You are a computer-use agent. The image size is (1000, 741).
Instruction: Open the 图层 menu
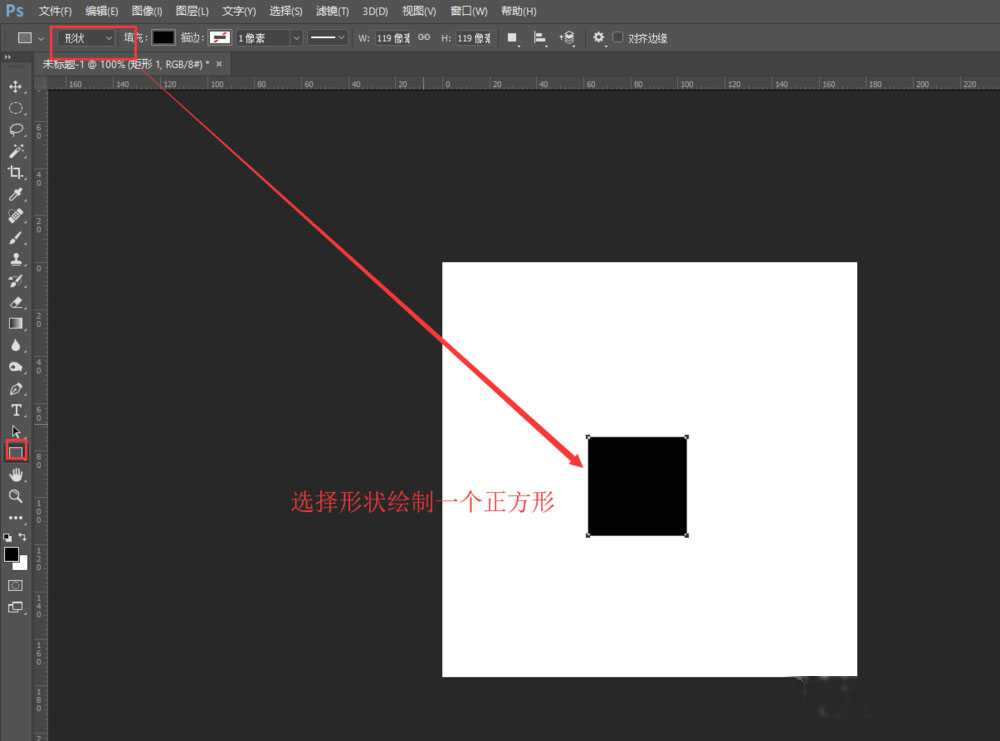(x=190, y=11)
